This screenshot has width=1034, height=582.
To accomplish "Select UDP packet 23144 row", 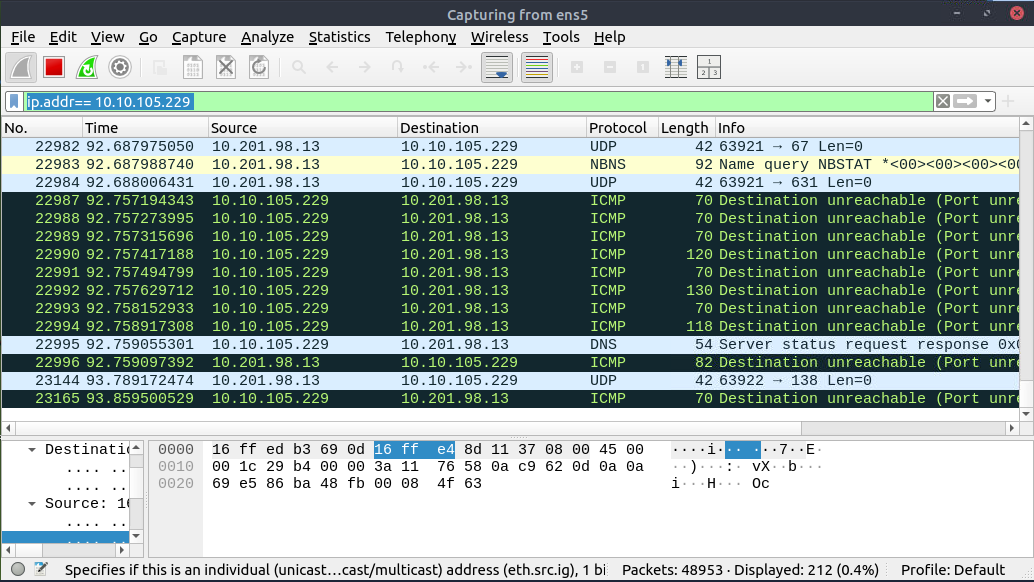I will [x=510, y=380].
